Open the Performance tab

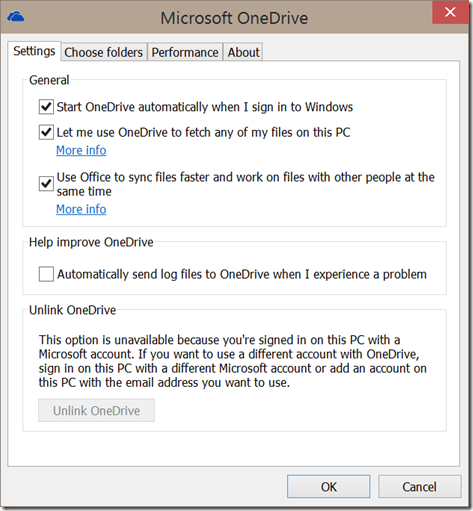point(185,52)
